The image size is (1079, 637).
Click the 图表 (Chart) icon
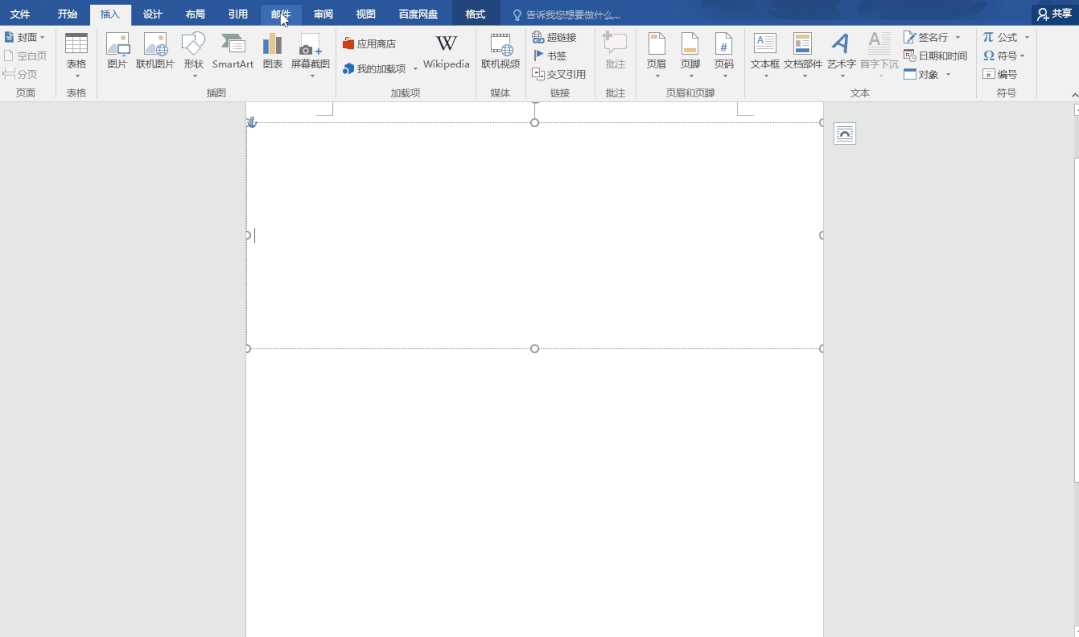(x=272, y=51)
